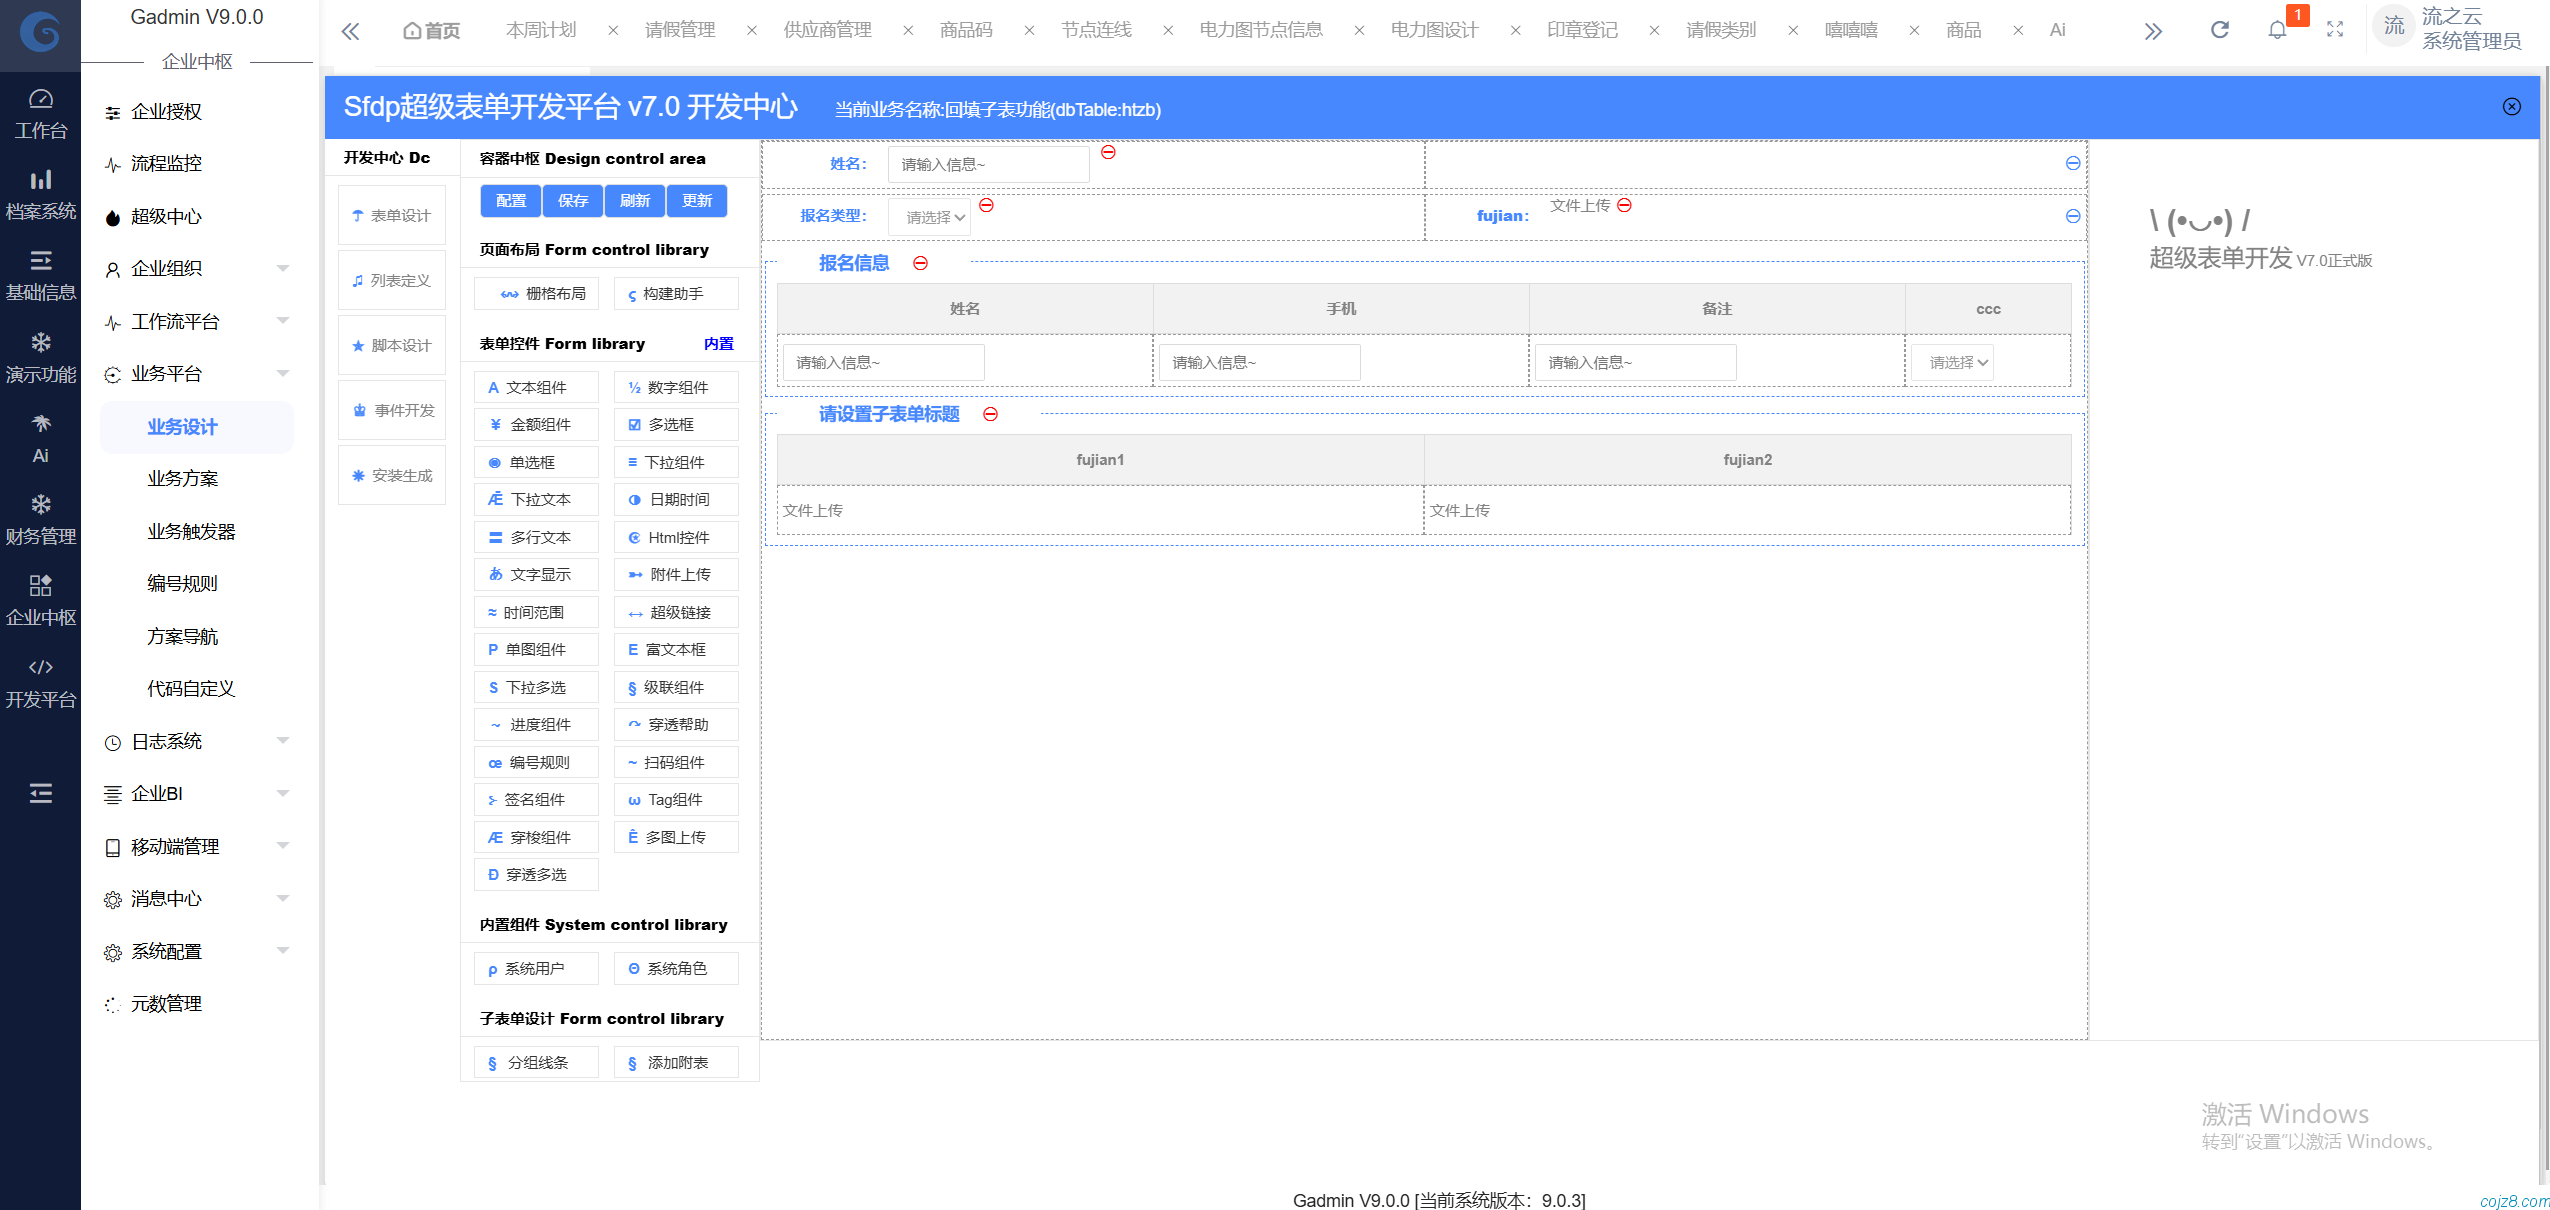The width and height of the screenshot is (2550, 1210).
Task: Click the fullscreen toggle icon
Action: (2335, 30)
